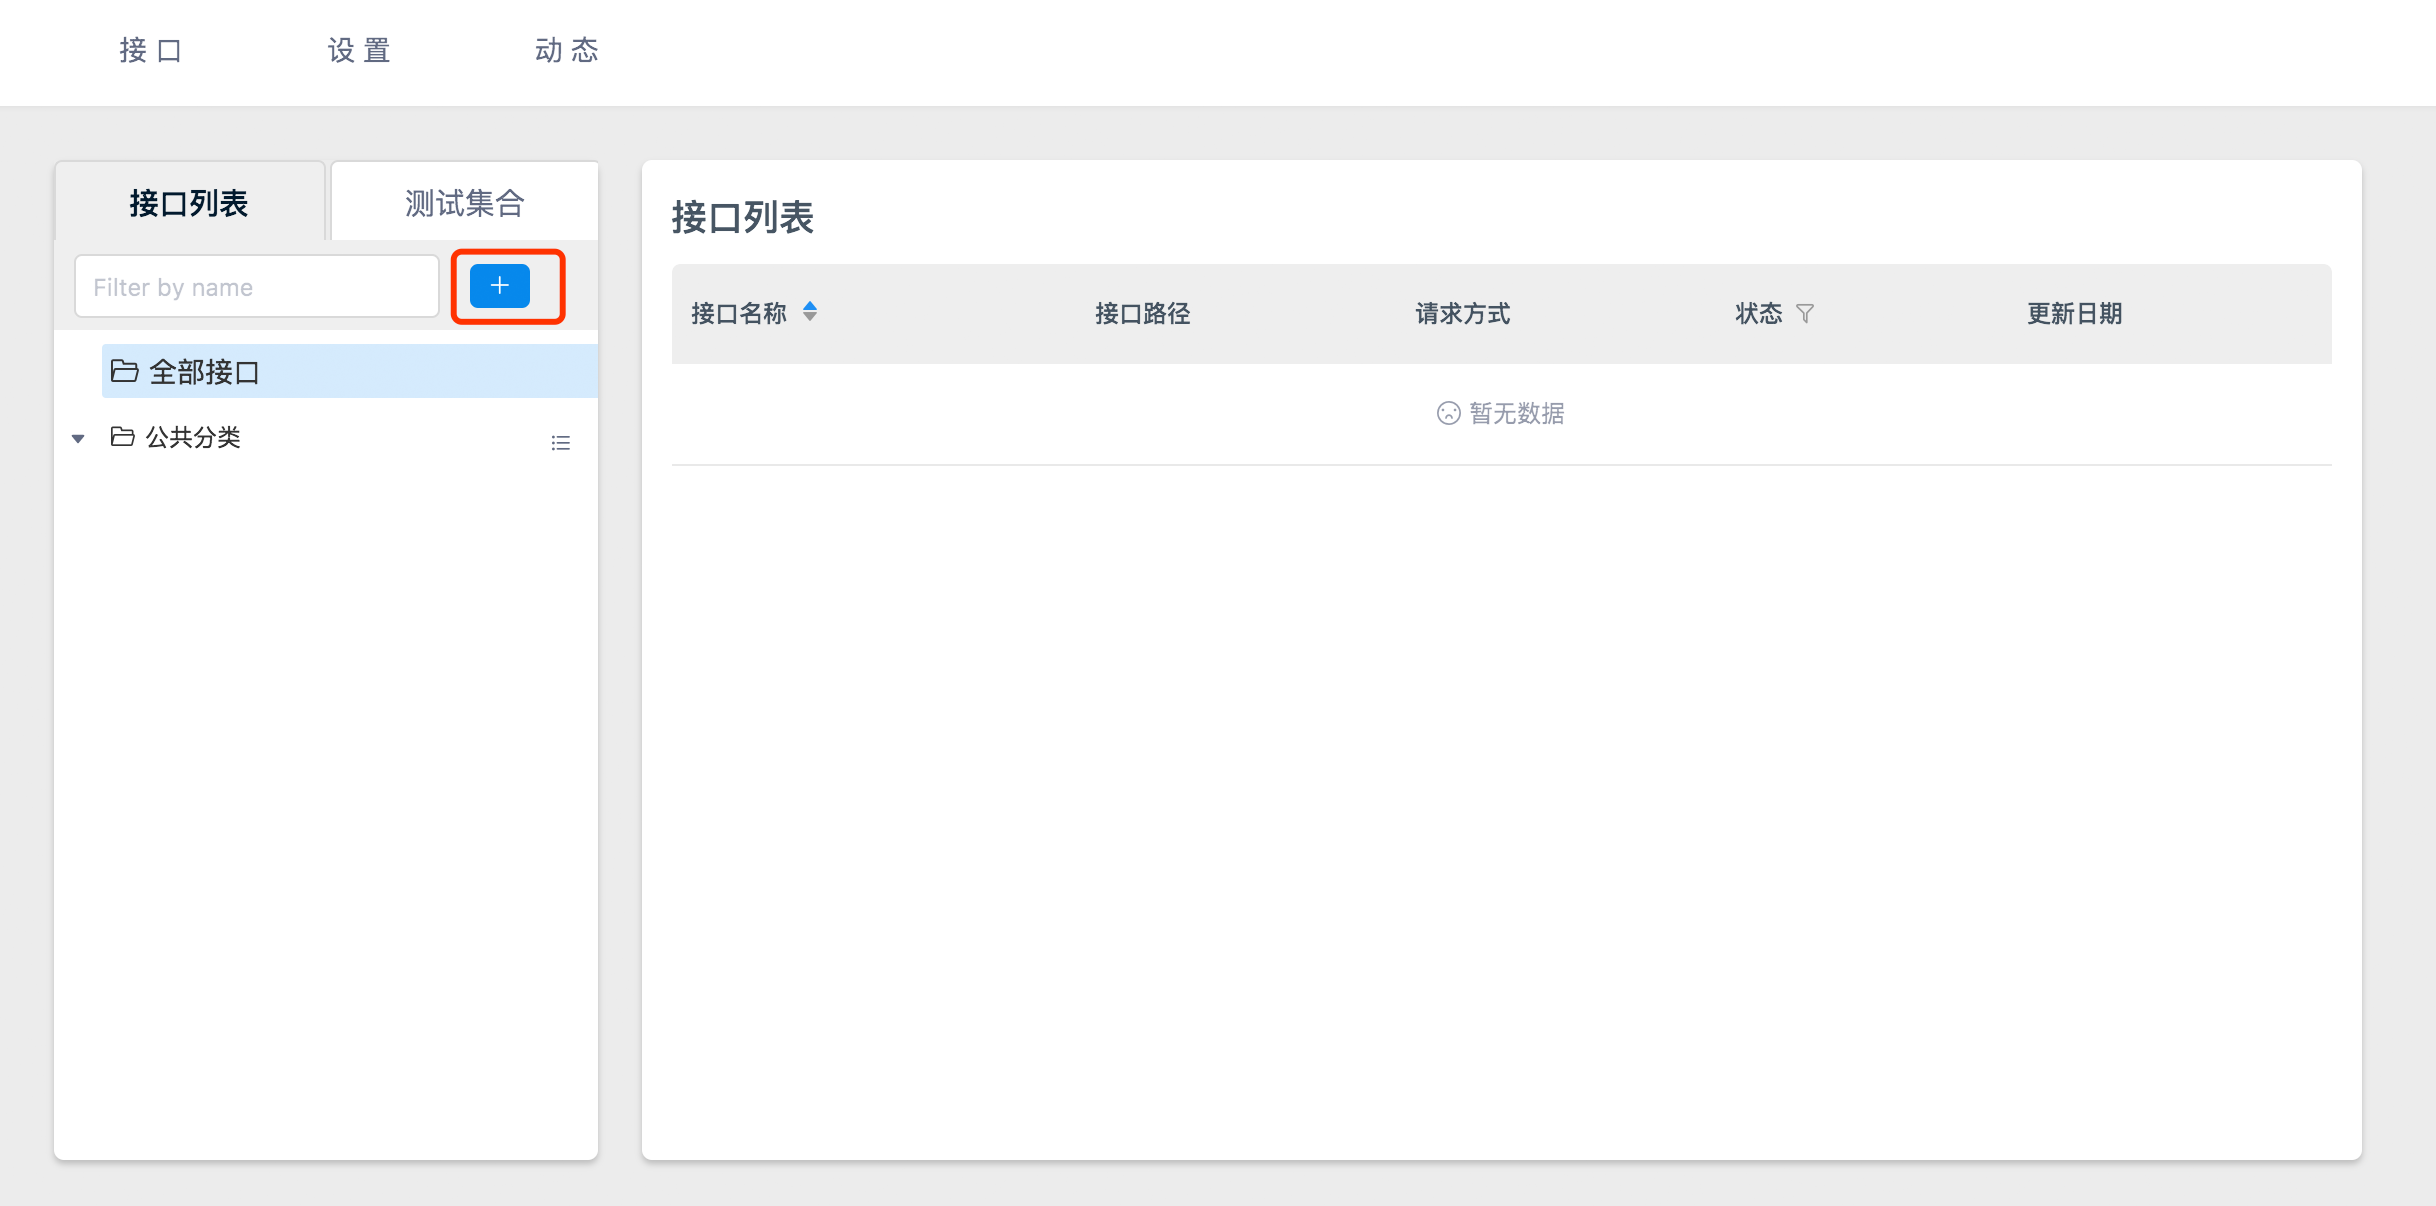Click the folder icon before 全部接口
The width and height of the screenshot is (2436, 1206).
click(124, 371)
